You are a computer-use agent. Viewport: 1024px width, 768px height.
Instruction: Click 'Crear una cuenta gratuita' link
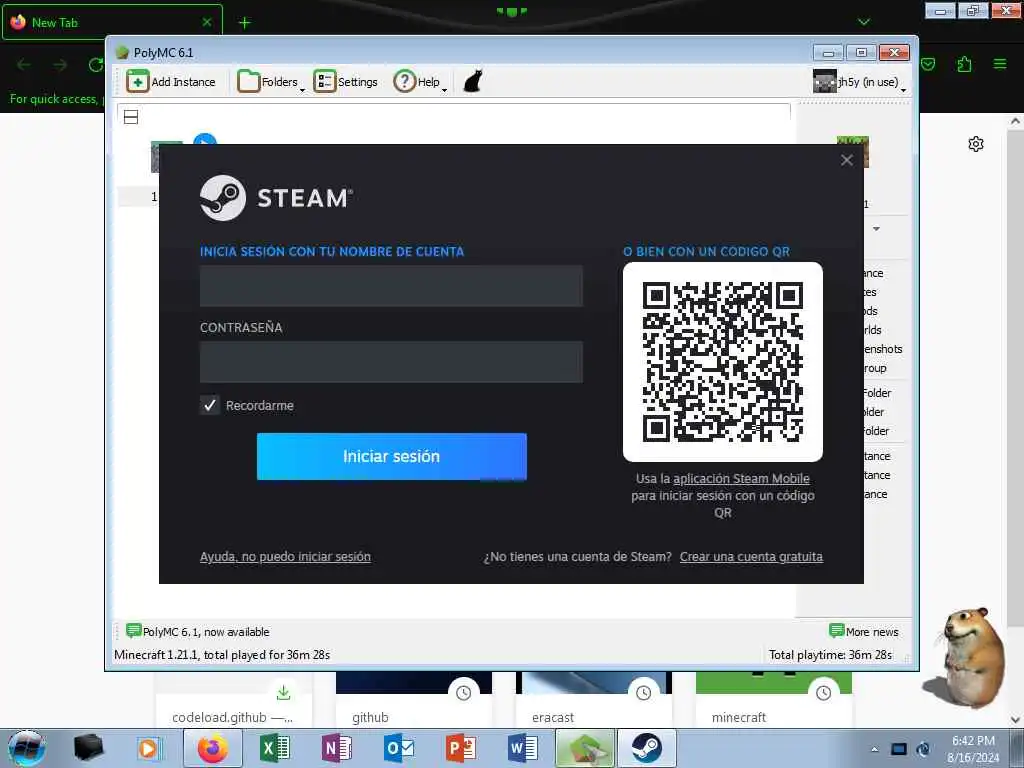point(751,557)
